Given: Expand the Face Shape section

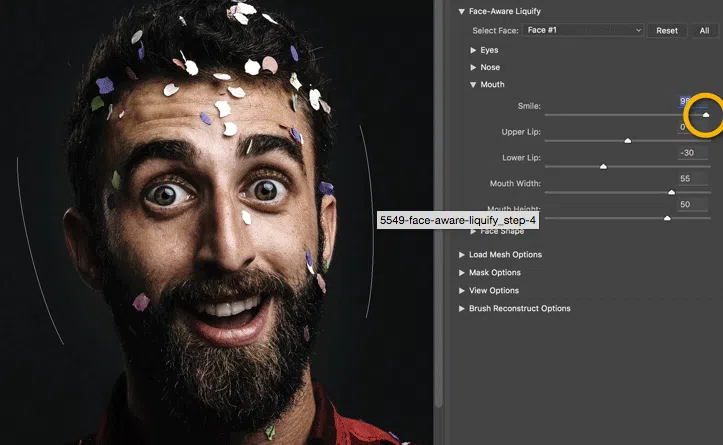Looking at the screenshot, I should click(473, 231).
